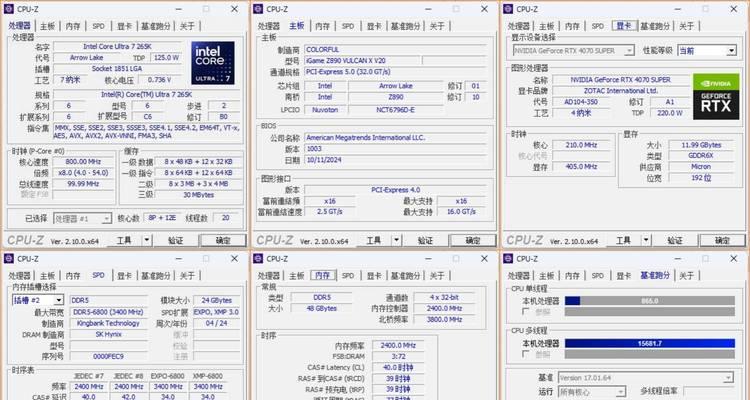Viewport: 750px width, 400px height.
Task: Switch to the SPD tab in the memory timings (48 GBytes) window
Action: pyautogui.click(x=348, y=276)
